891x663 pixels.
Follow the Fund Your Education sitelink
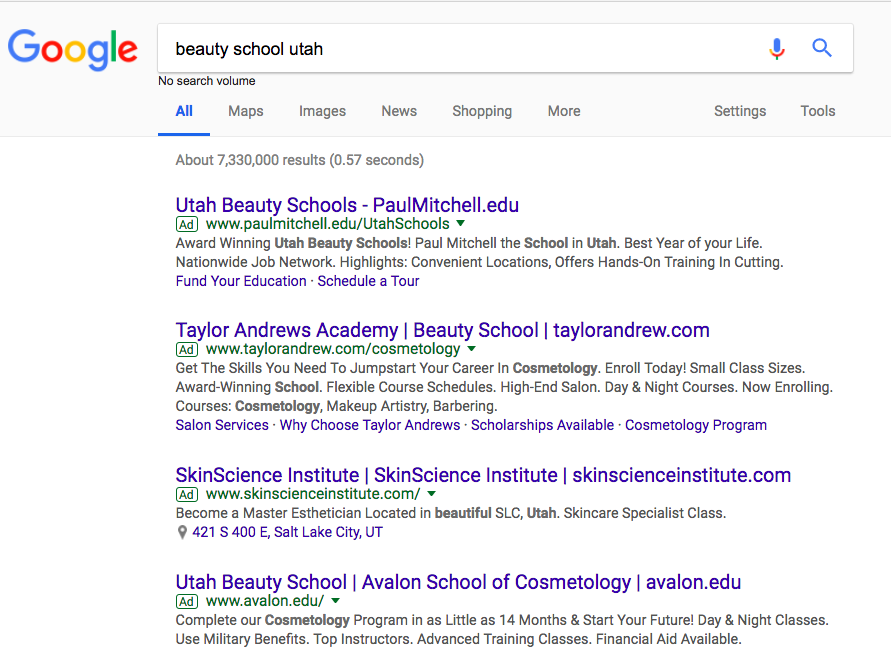pyautogui.click(x=241, y=281)
